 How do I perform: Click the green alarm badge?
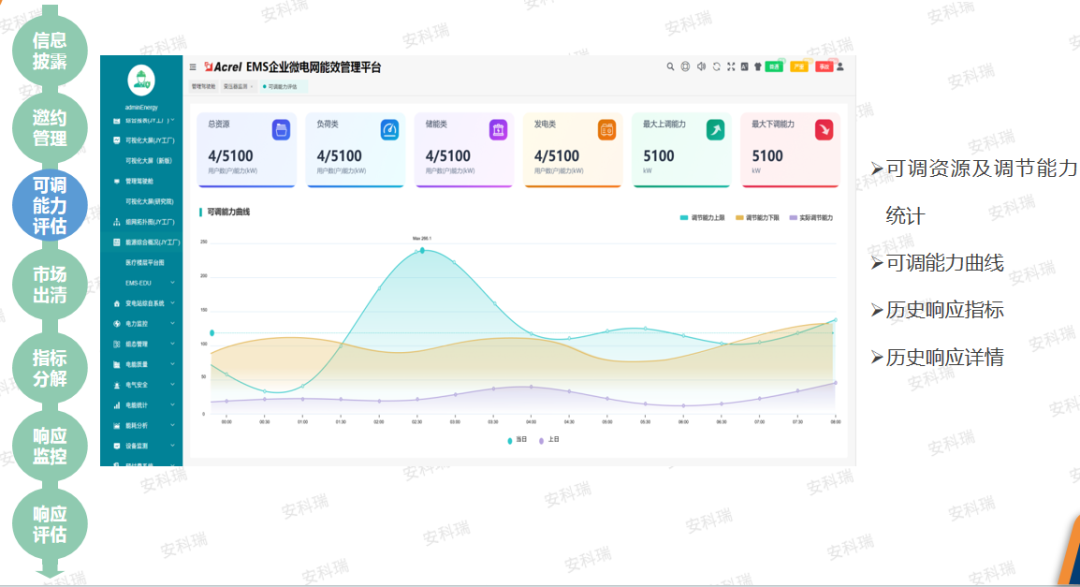click(774, 67)
